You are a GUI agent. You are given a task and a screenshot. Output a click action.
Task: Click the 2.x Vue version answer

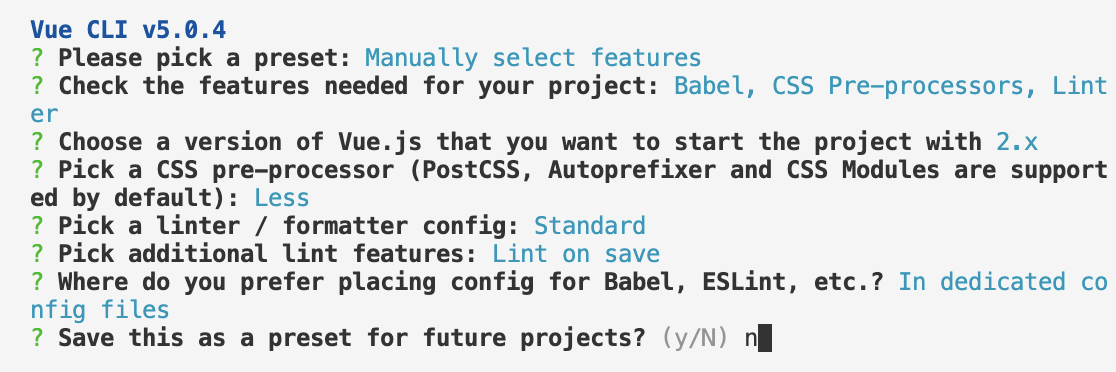[1016, 142]
